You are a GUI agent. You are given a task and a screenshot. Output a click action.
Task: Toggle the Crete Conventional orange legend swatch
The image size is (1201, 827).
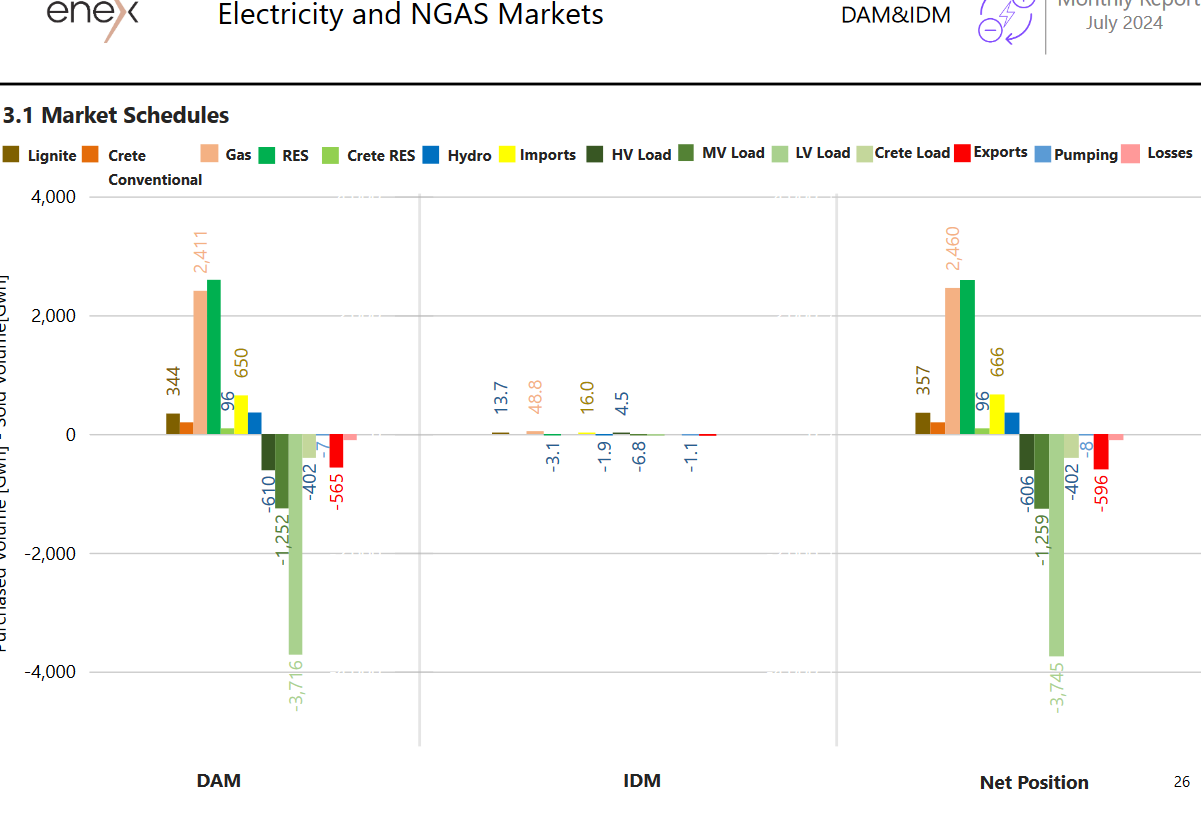(x=89, y=154)
